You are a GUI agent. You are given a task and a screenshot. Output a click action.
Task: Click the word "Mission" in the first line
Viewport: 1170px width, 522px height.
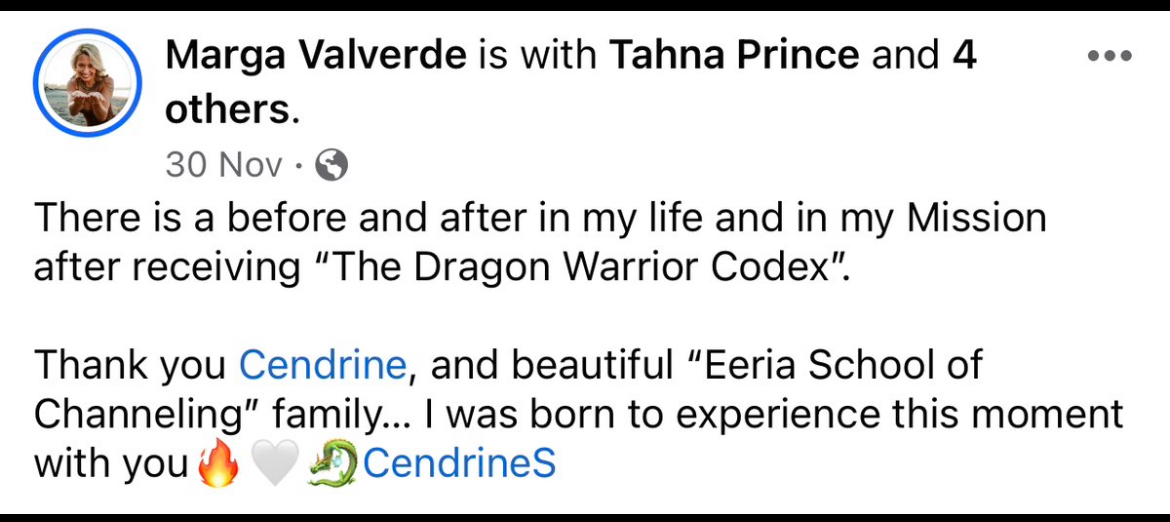point(976,219)
